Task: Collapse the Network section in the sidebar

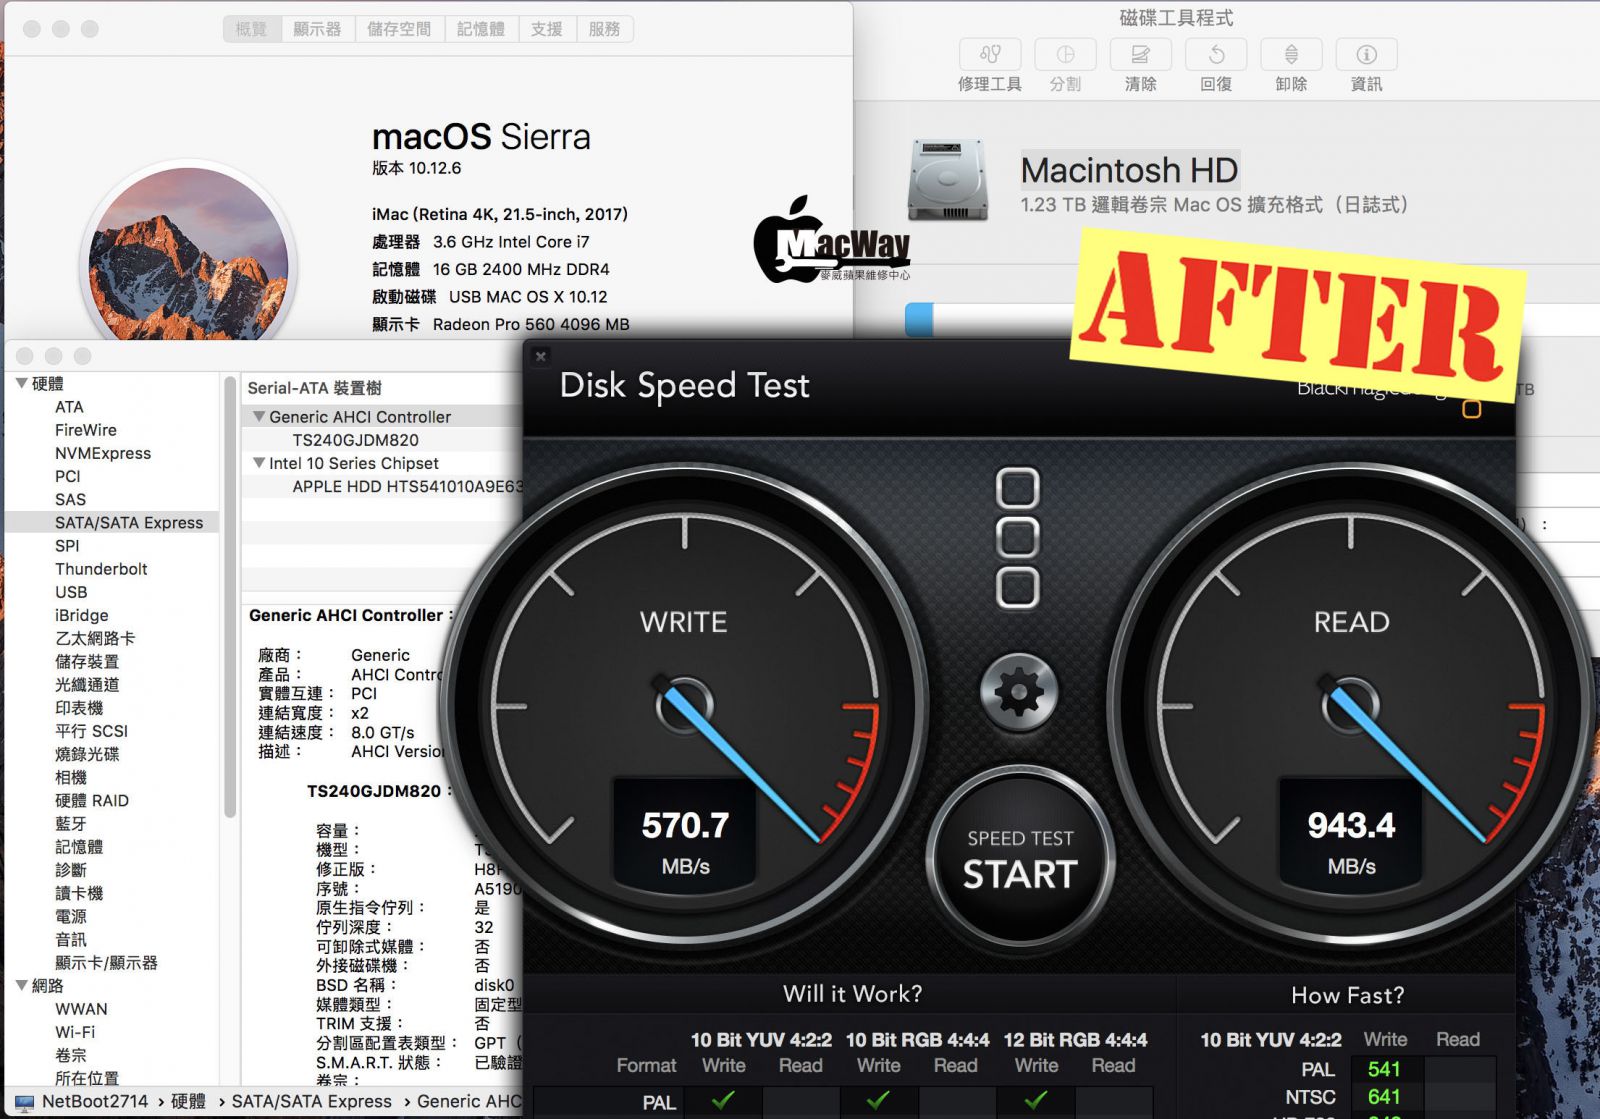Action: [22, 986]
